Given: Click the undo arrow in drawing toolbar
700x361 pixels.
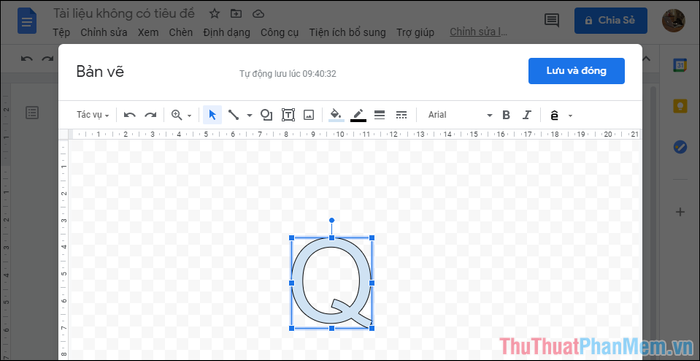Looking at the screenshot, I should click(x=129, y=115).
